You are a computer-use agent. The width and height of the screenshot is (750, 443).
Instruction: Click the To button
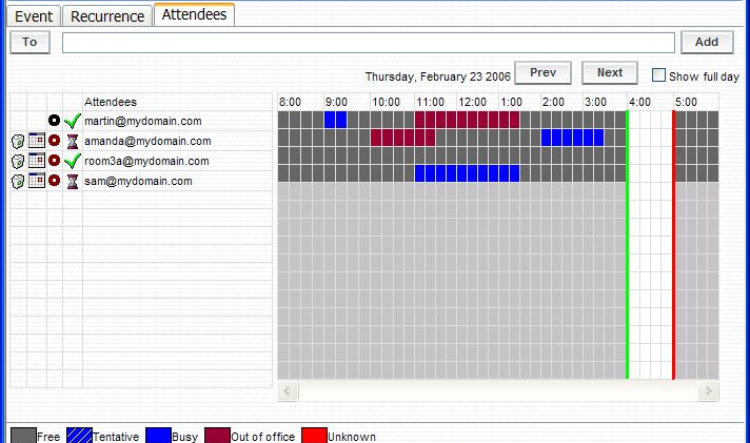(x=30, y=42)
